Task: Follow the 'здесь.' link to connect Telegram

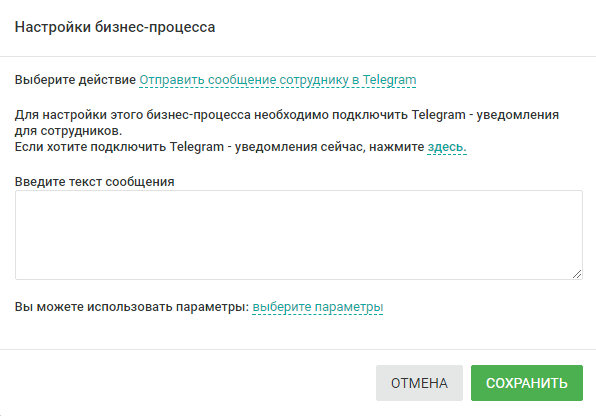Action: click(x=447, y=147)
